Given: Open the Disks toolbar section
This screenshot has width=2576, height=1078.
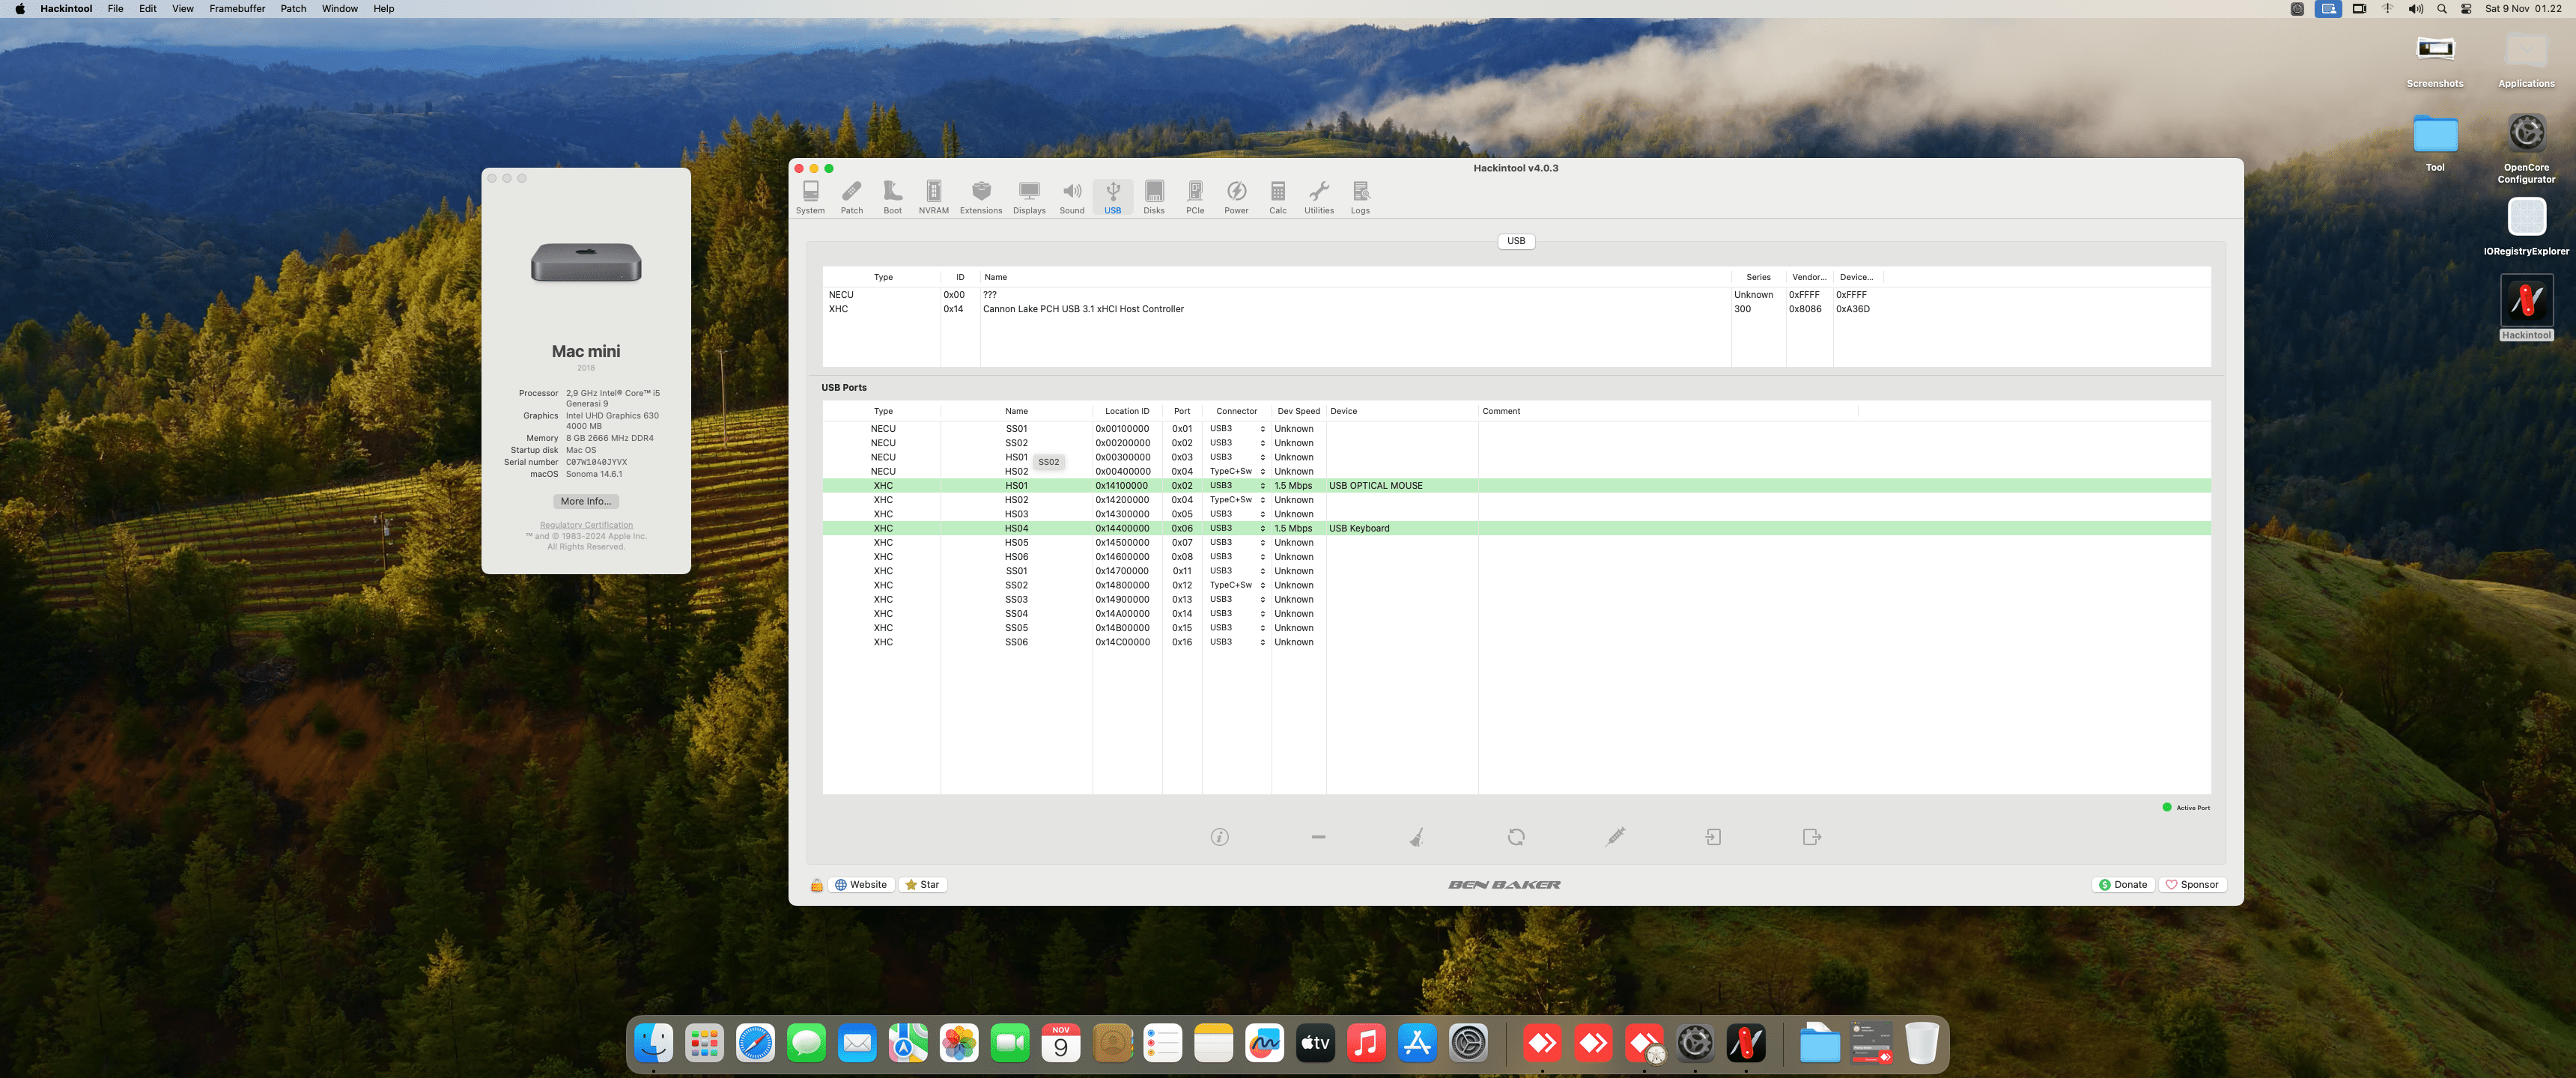Looking at the screenshot, I should pyautogui.click(x=1153, y=197).
